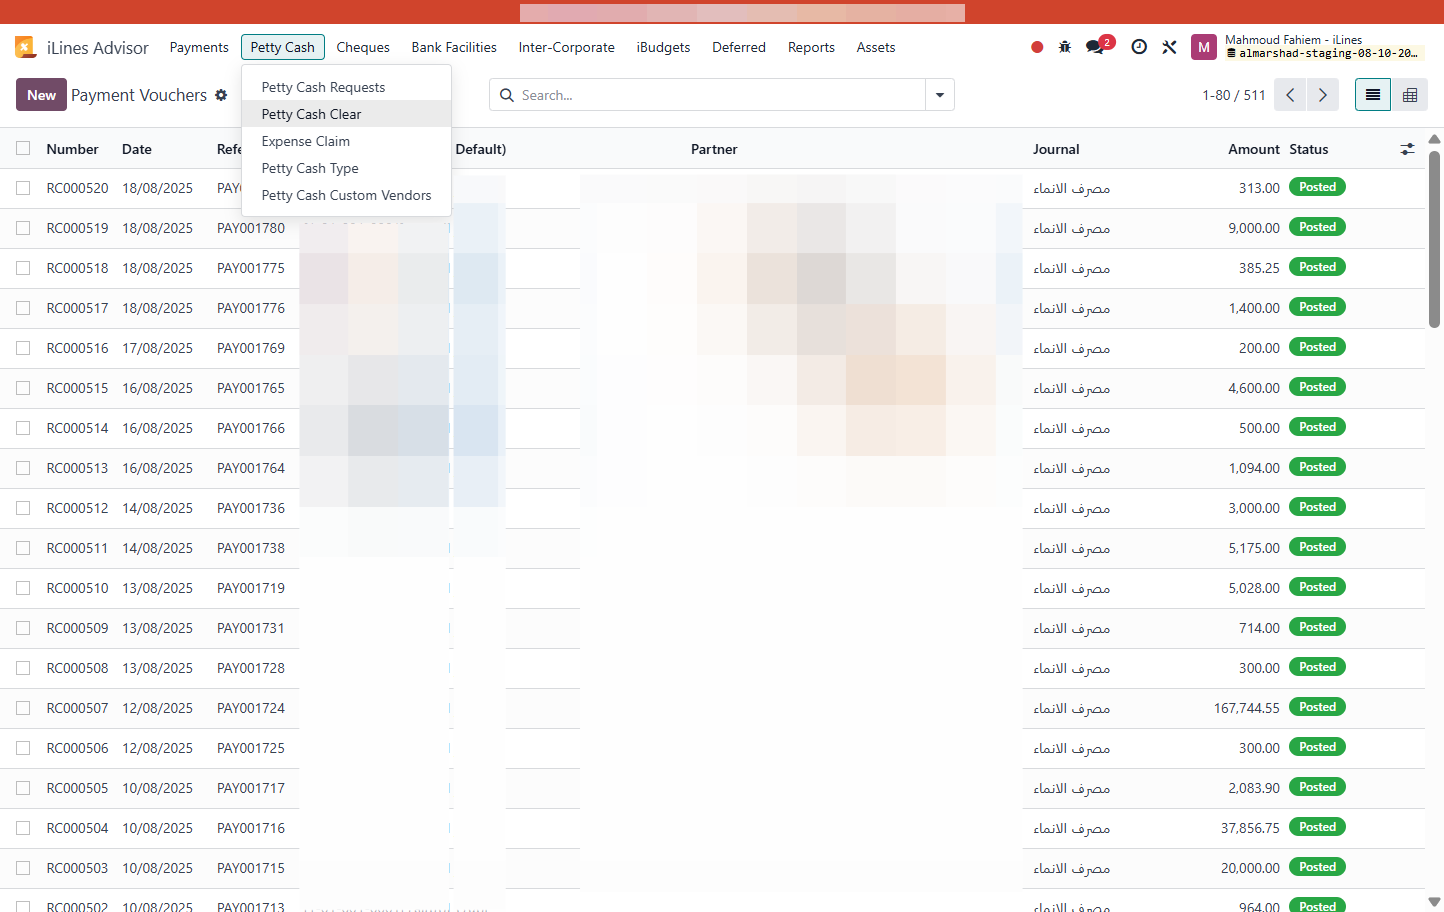Screen dimensions: 1444x912
Task: Open the iLines Advisor app logo
Action: 25,47
